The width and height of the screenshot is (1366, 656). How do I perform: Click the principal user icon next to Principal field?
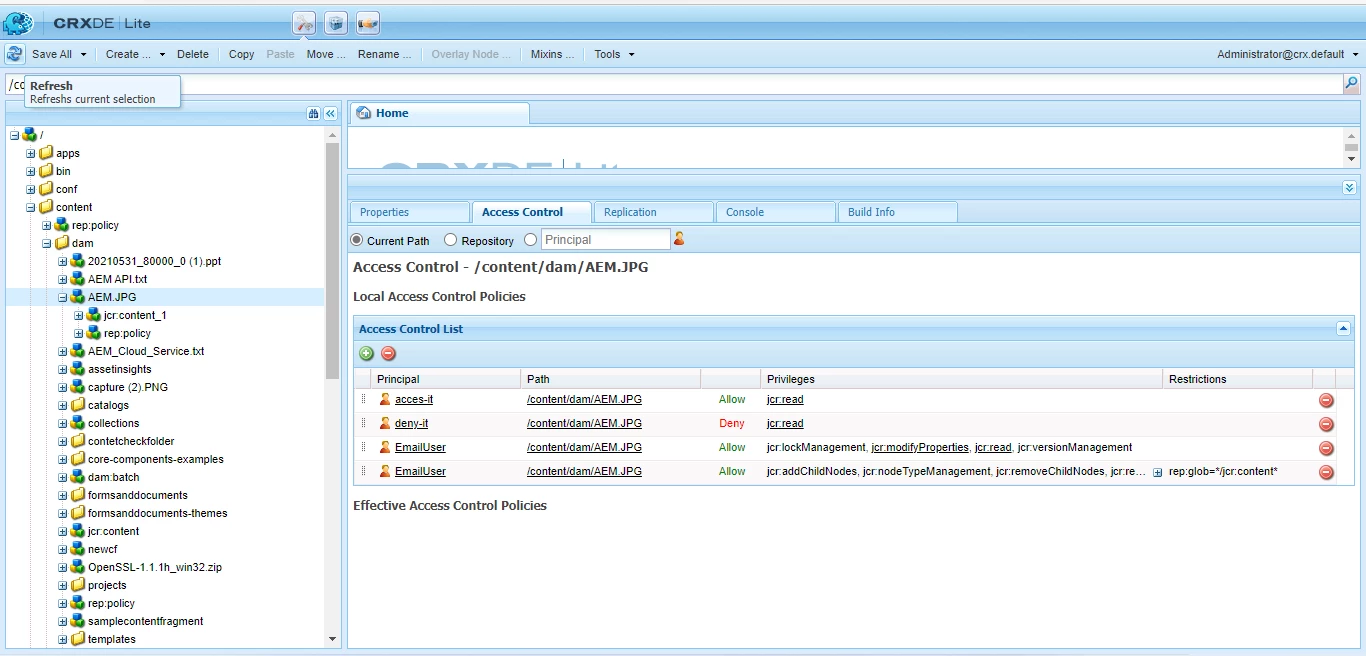pyautogui.click(x=680, y=239)
